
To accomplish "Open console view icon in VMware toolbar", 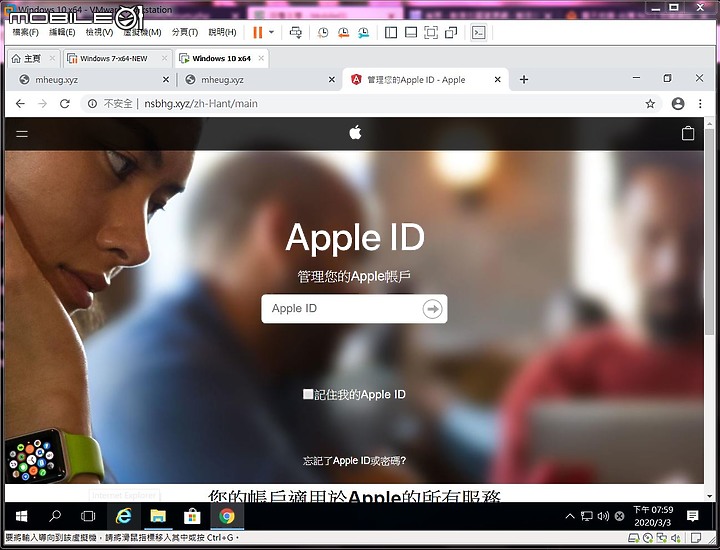I will tap(478, 32).
